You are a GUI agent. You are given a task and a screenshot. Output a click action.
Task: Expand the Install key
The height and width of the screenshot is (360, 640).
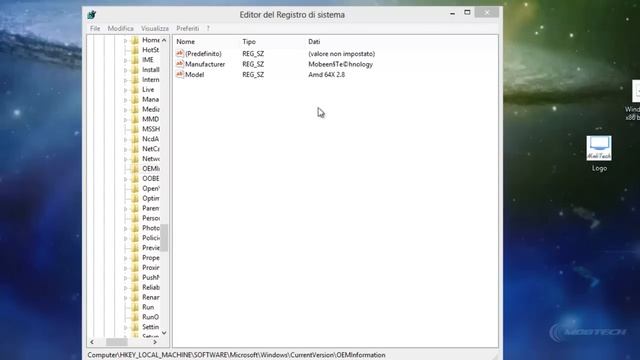click(126, 70)
